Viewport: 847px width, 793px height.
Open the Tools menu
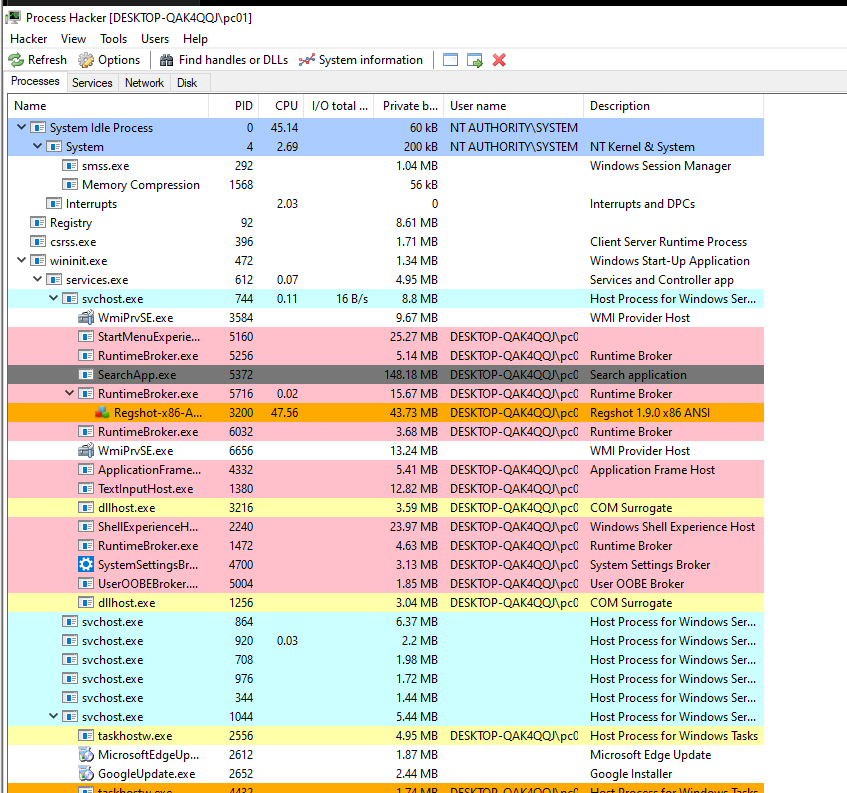(113, 39)
